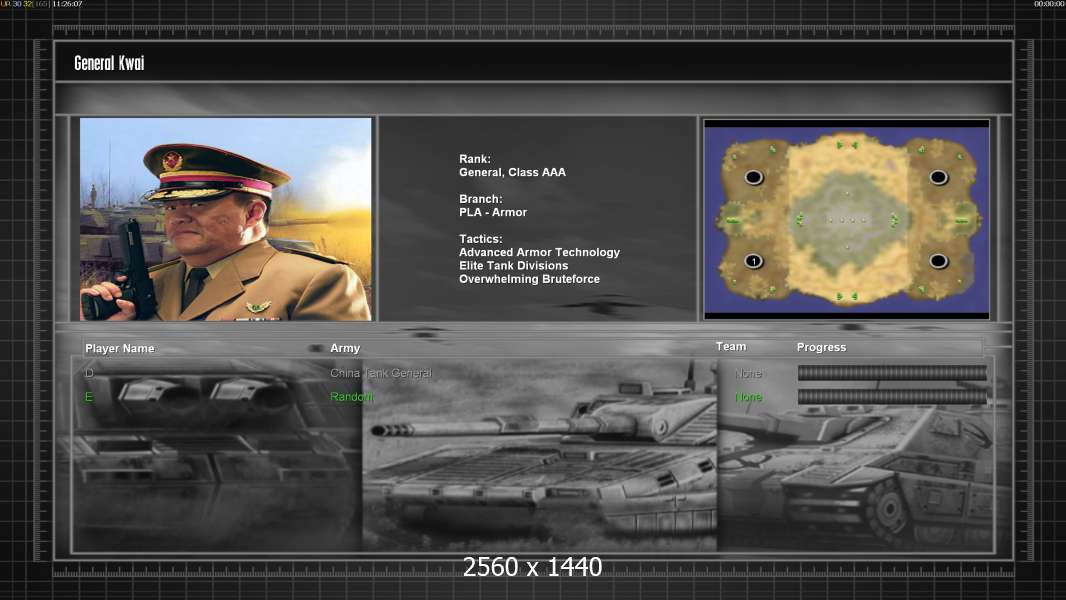The image size is (1066, 600).
Task: Click the green 'Random' army entry
Action: pyautogui.click(x=351, y=397)
